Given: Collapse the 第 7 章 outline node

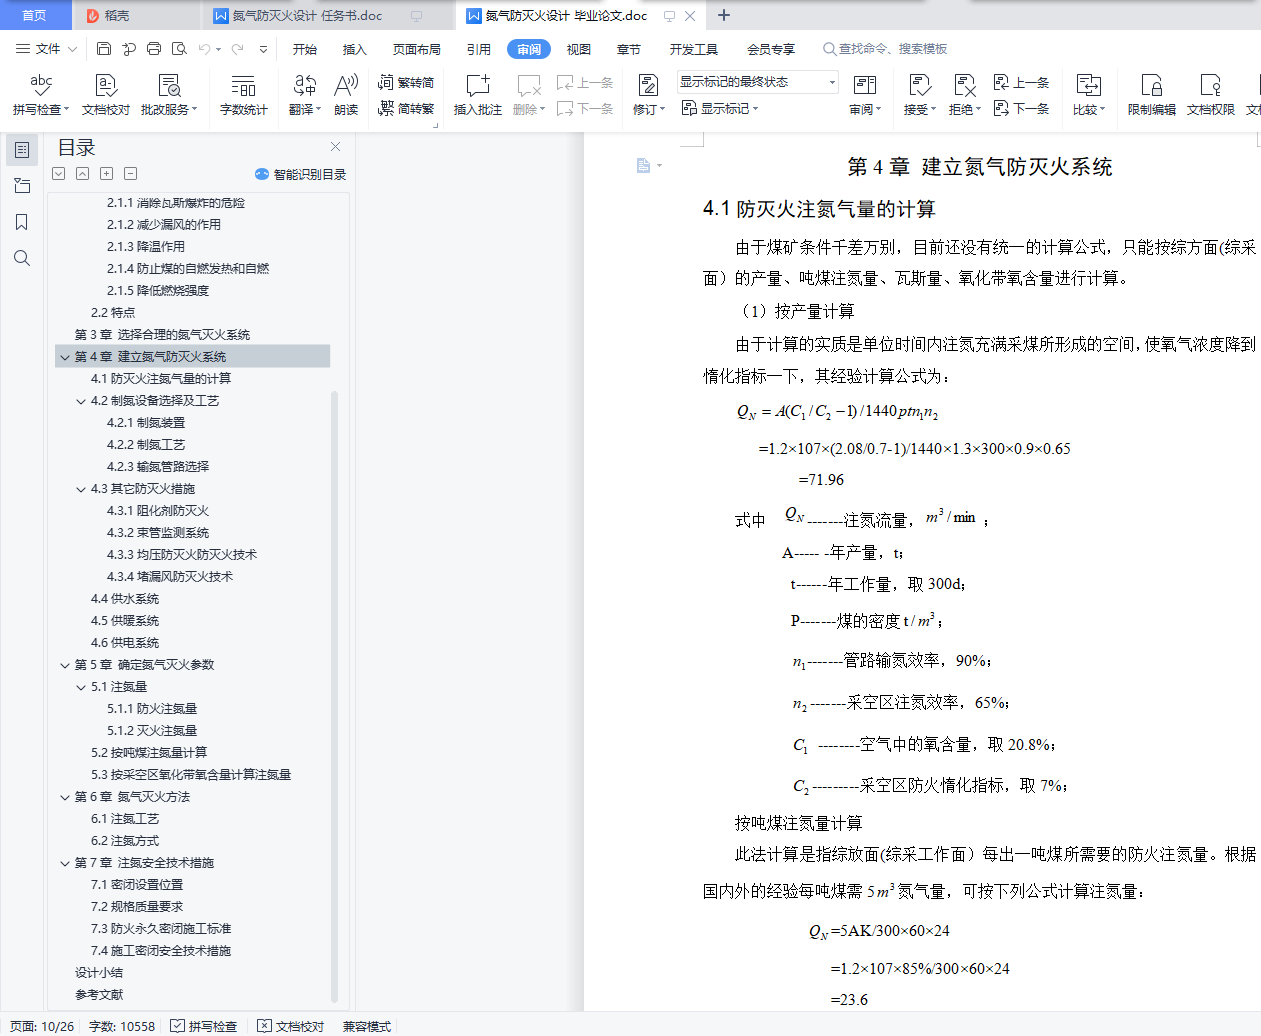Looking at the screenshot, I should click(x=65, y=863).
